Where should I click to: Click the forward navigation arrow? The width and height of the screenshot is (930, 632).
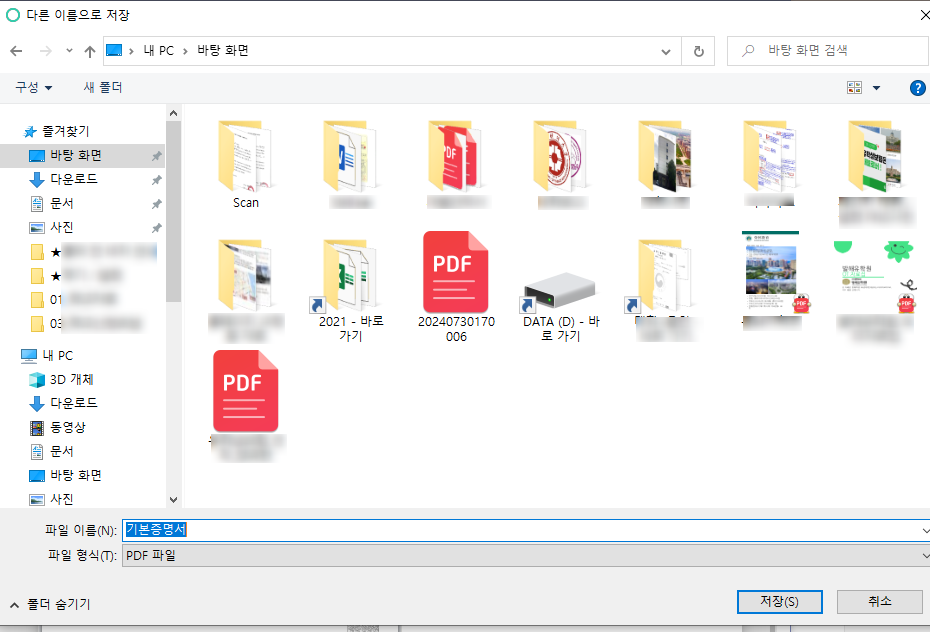46,51
